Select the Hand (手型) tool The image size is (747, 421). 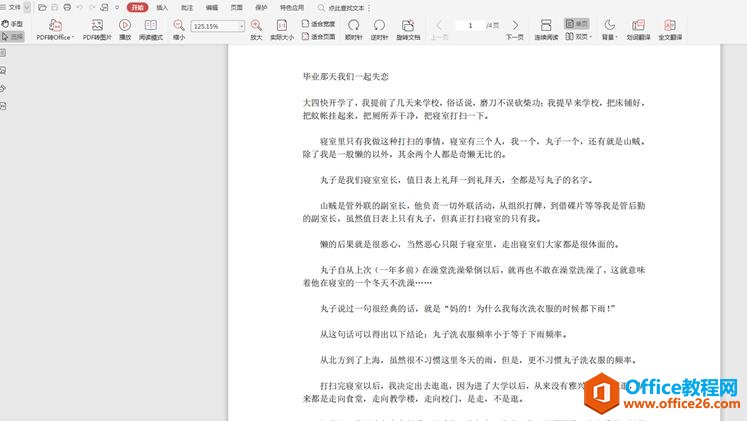[x=12, y=24]
